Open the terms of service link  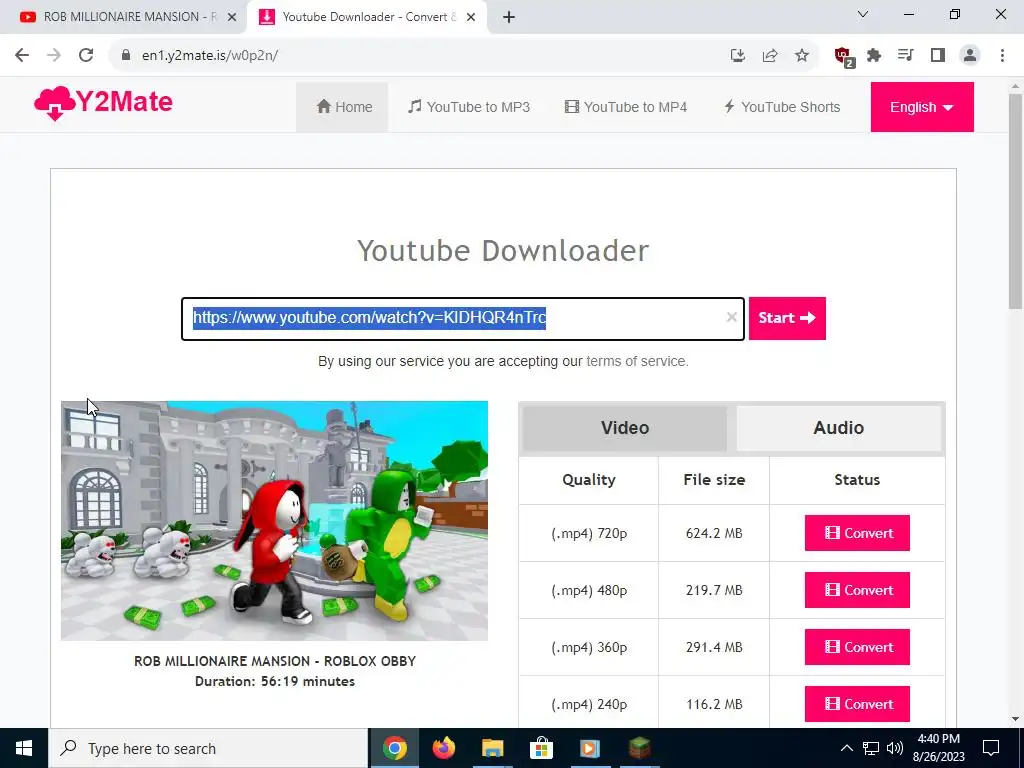pyautogui.click(x=636, y=361)
